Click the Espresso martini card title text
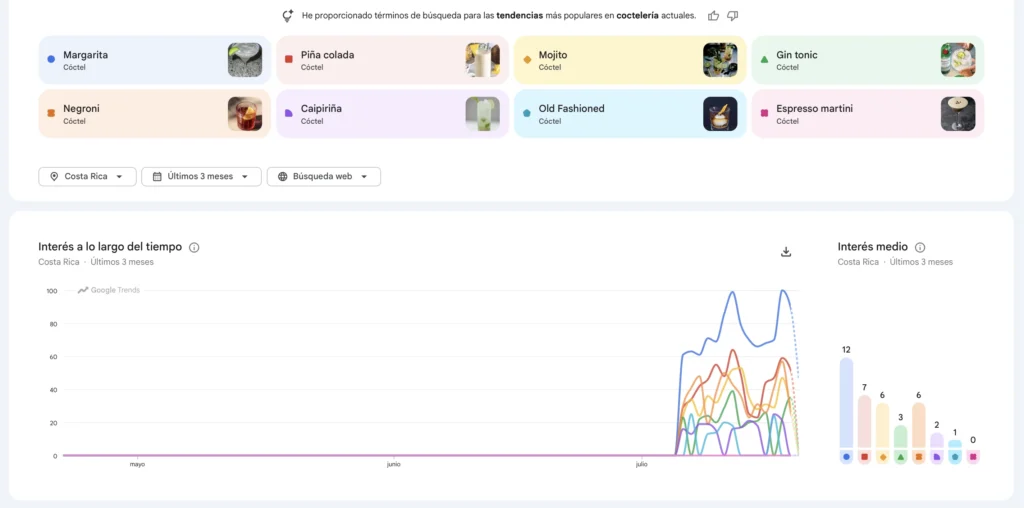The image size is (1024, 508). coord(814,108)
